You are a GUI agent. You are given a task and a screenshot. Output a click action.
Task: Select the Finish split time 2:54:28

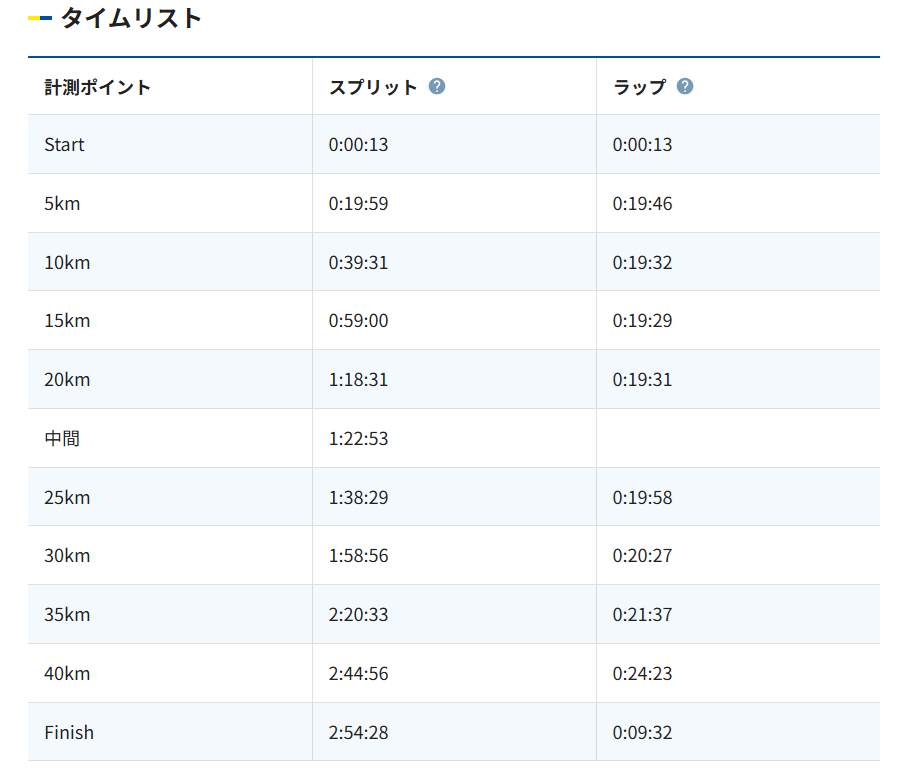click(x=358, y=733)
